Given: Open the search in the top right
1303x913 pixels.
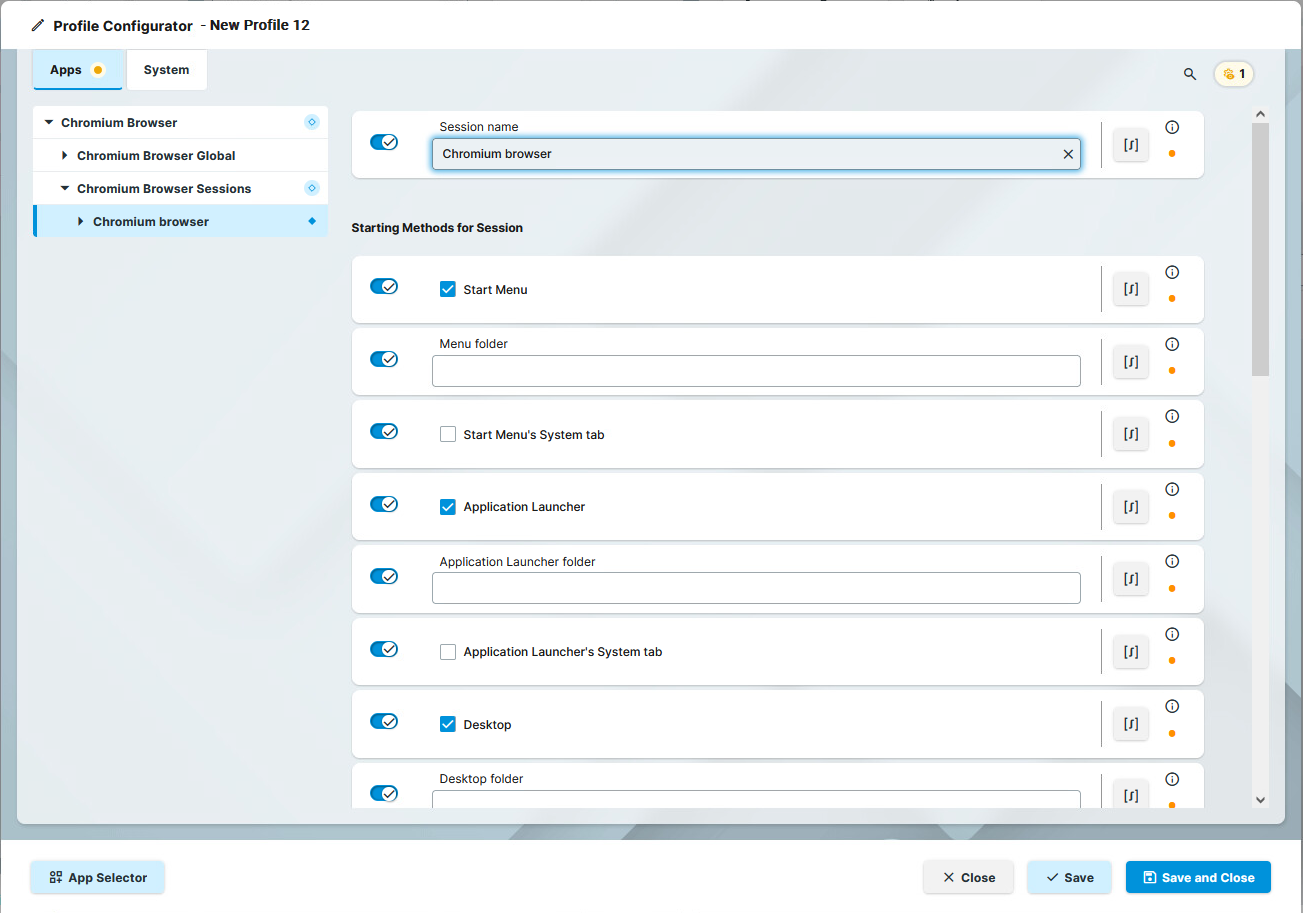Looking at the screenshot, I should tap(1189, 73).
